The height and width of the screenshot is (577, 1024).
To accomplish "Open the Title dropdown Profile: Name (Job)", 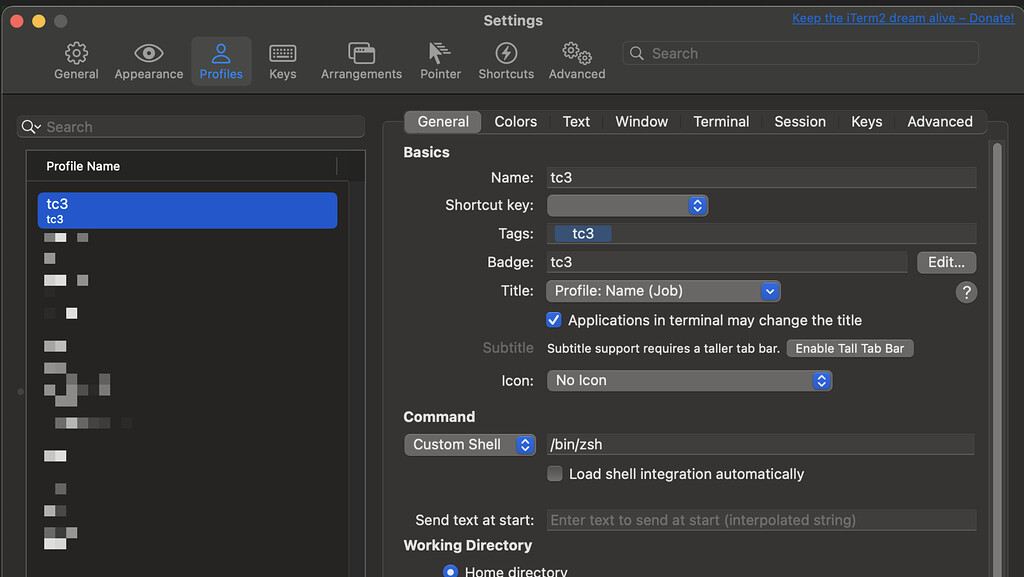I will [x=663, y=291].
